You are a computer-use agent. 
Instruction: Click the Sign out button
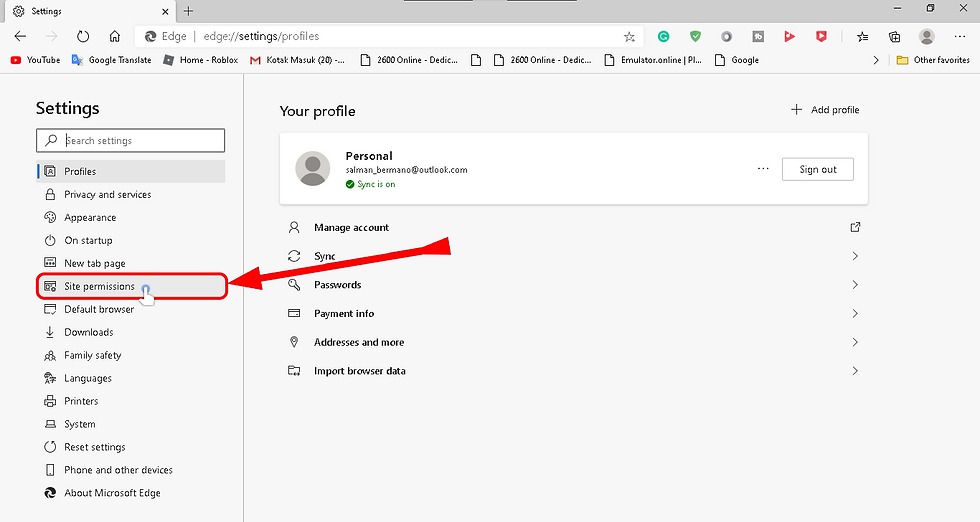pos(818,169)
